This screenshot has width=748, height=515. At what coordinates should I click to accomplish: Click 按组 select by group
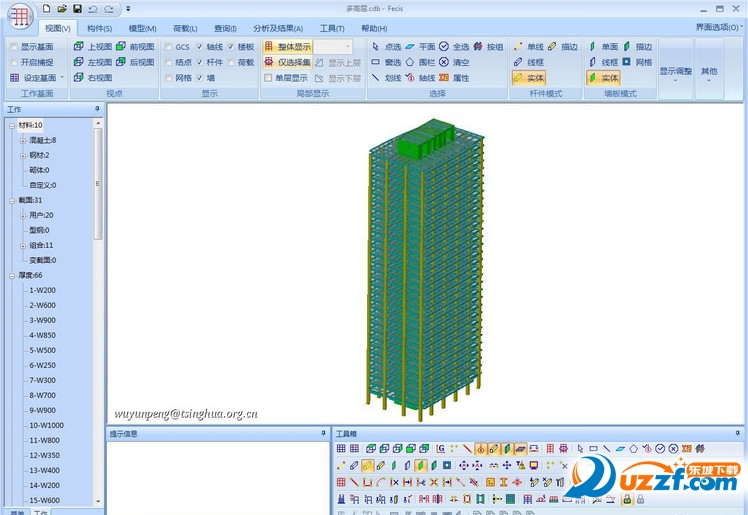tap(488, 46)
